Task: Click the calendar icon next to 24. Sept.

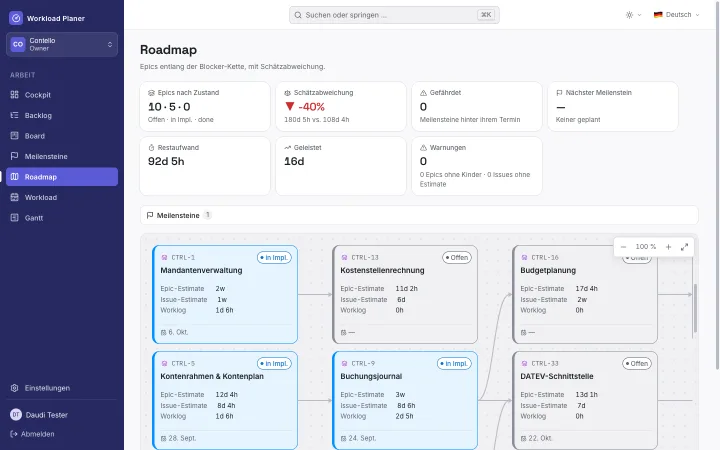Action: point(343,439)
